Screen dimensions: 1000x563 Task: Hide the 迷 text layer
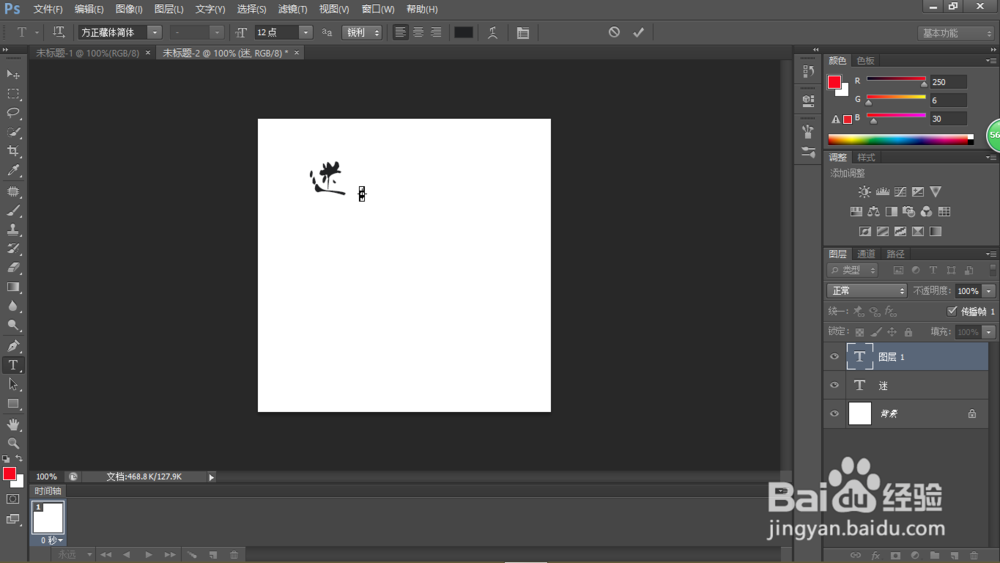(834, 385)
